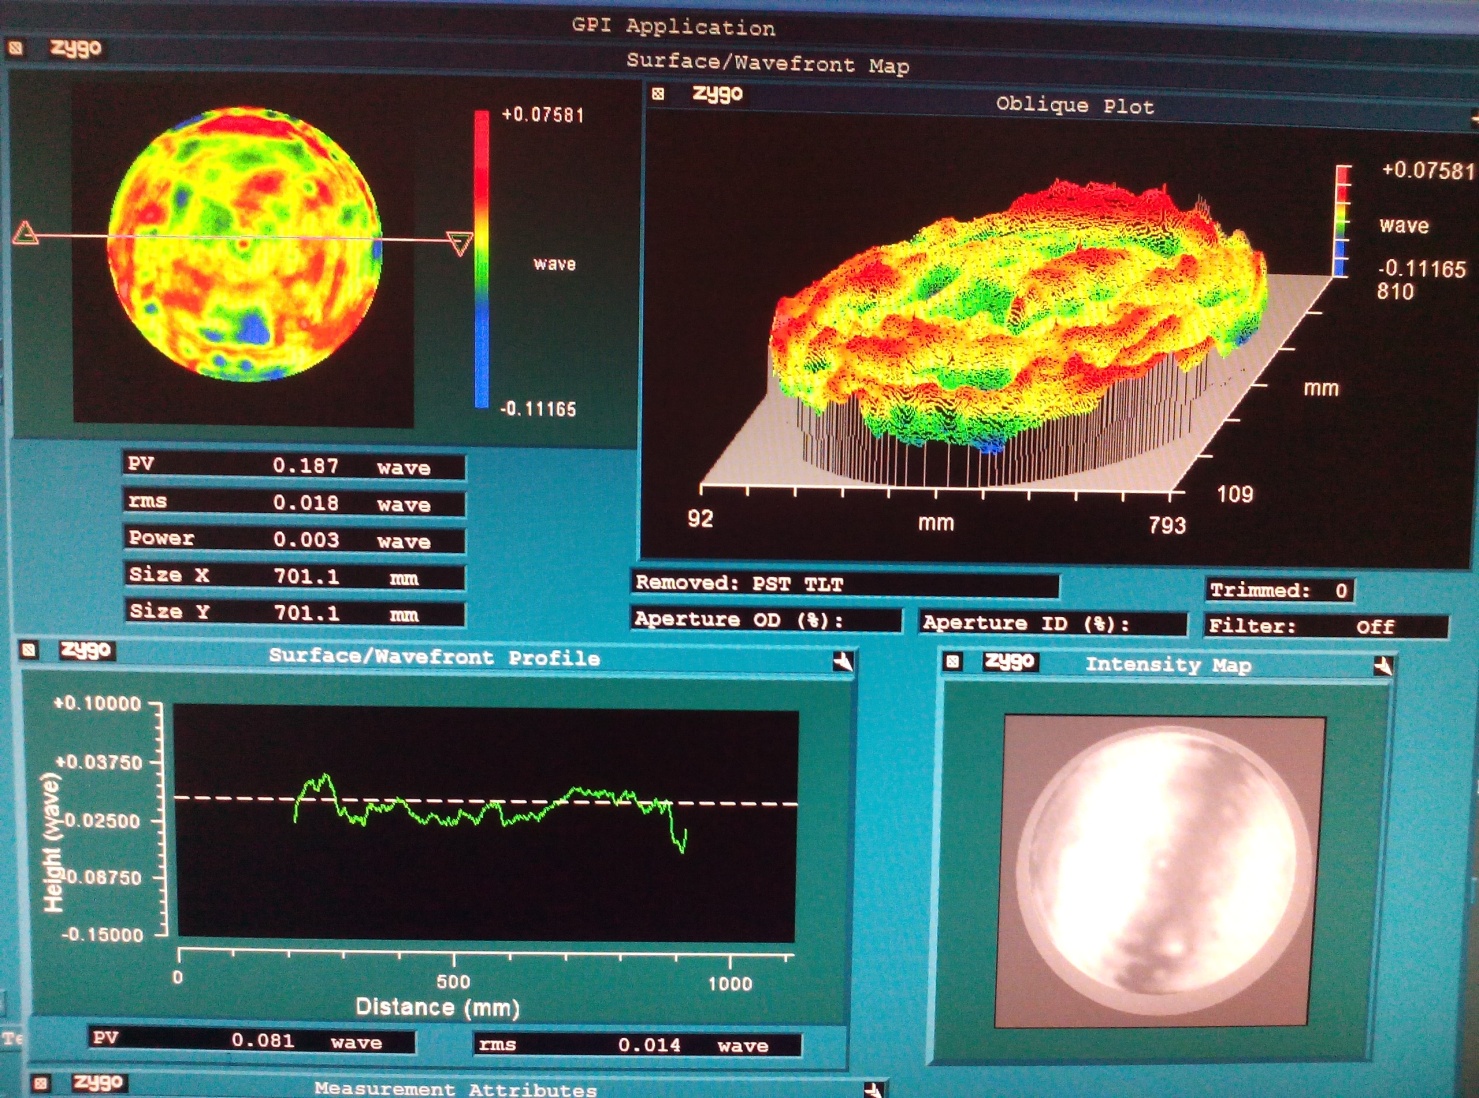This screenshot has height=1098, width=1479.
Task: Click the pin arrow on Surface/Wavefront Profile
Action: [x=842, y=661]
